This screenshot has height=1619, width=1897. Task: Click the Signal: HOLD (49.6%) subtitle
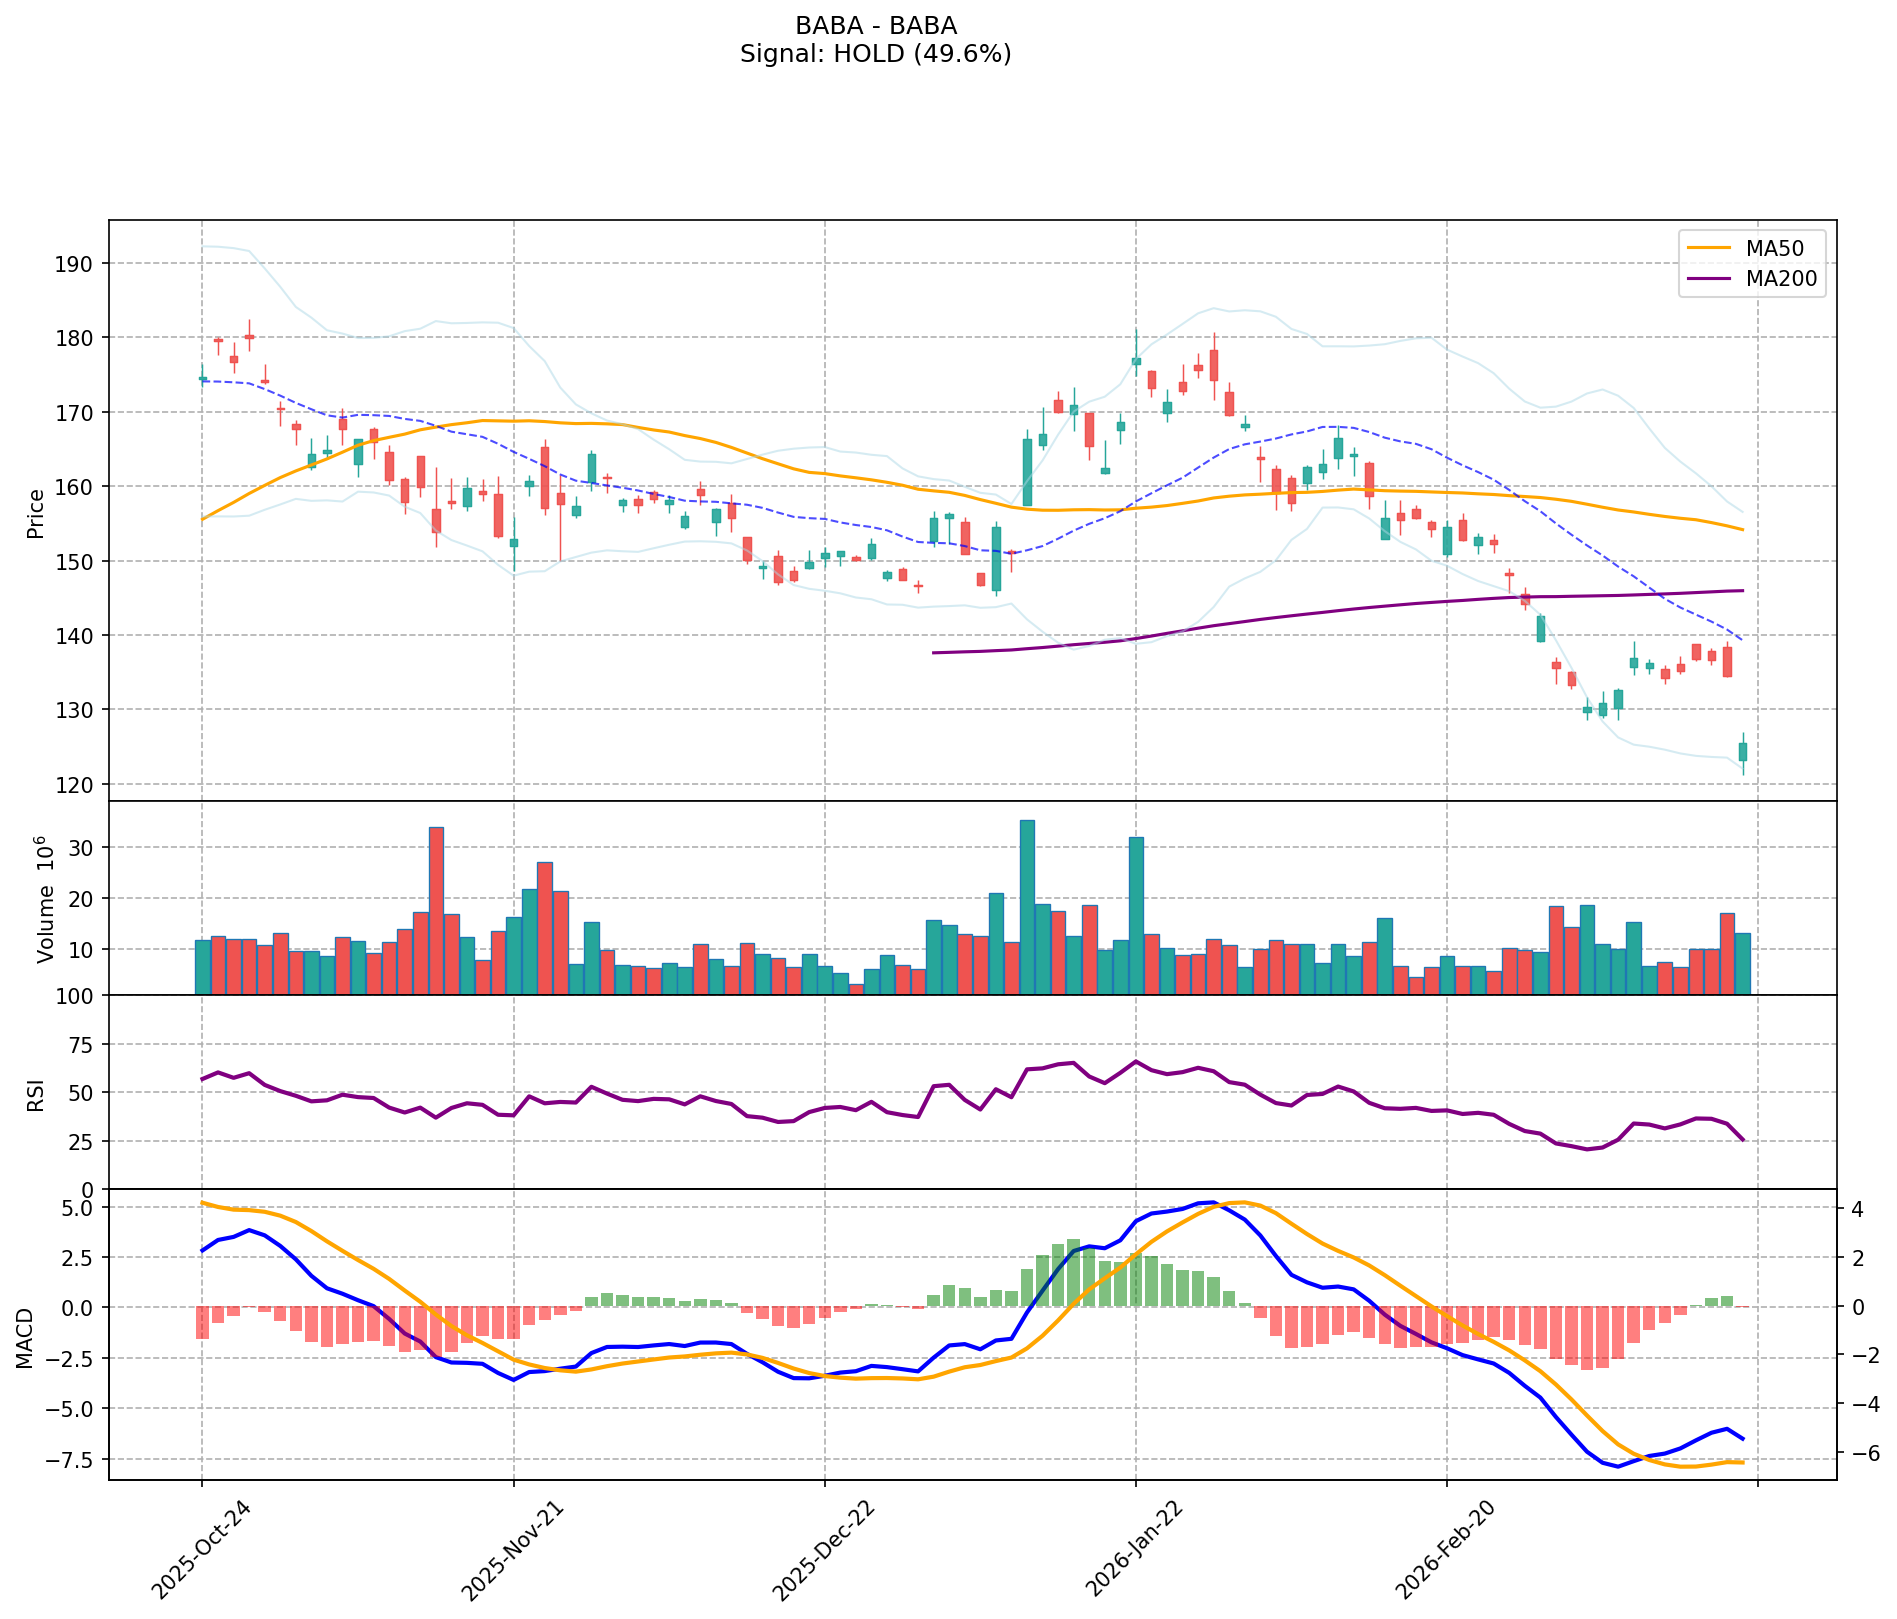coord(875,54)
